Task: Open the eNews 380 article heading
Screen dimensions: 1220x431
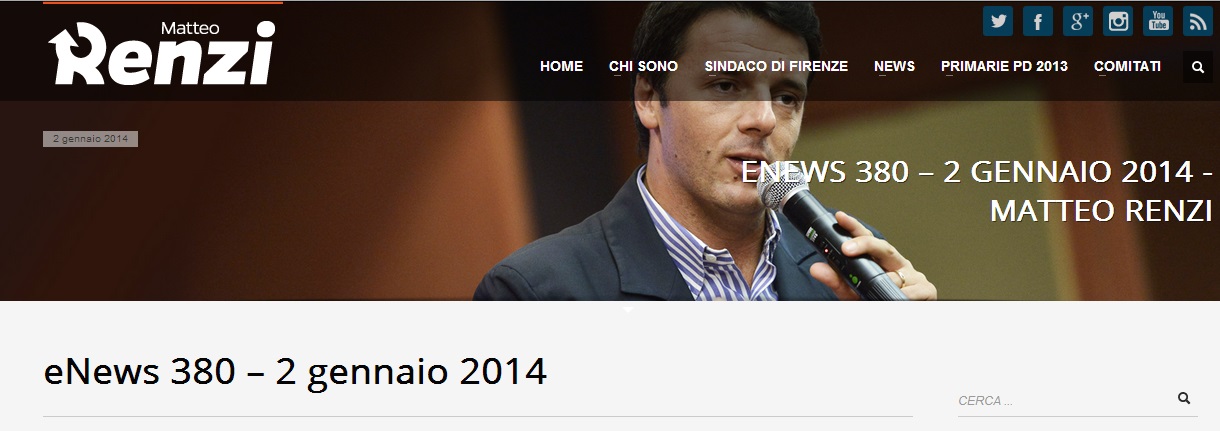Action: (295, 371)
